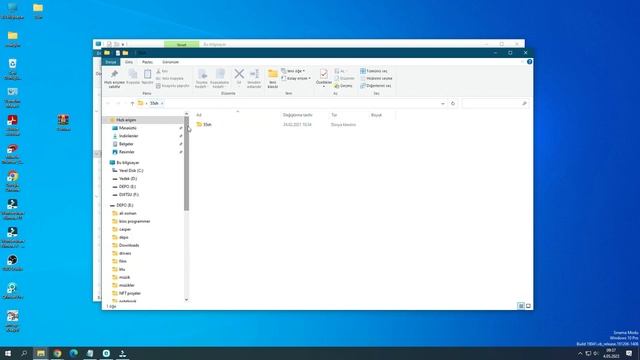The height and width of the screenshot is (360, 640).
Task: Open the Kolay erişim dropdown
Action: pyautogui.click(x=296, y=78)
